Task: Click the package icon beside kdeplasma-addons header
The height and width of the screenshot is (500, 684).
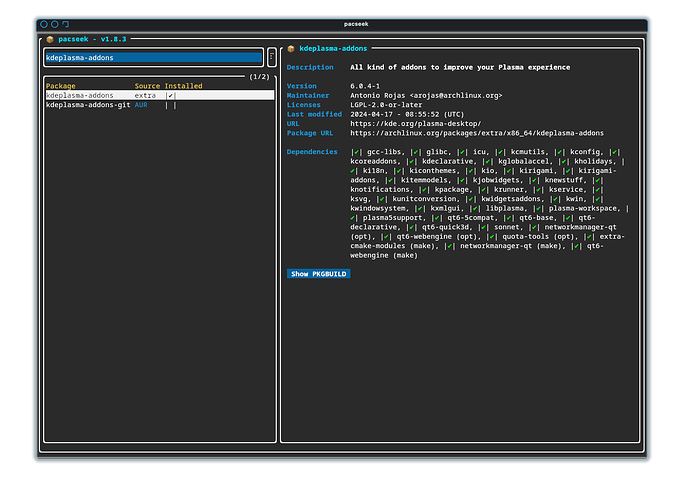Action: pos(291,49)
